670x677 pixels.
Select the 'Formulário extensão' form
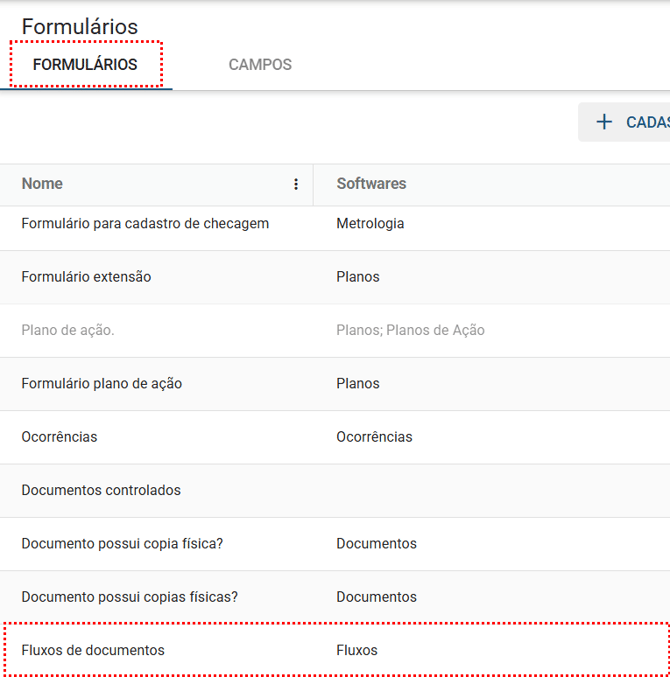pyautogui.click(x=86, y=277)
